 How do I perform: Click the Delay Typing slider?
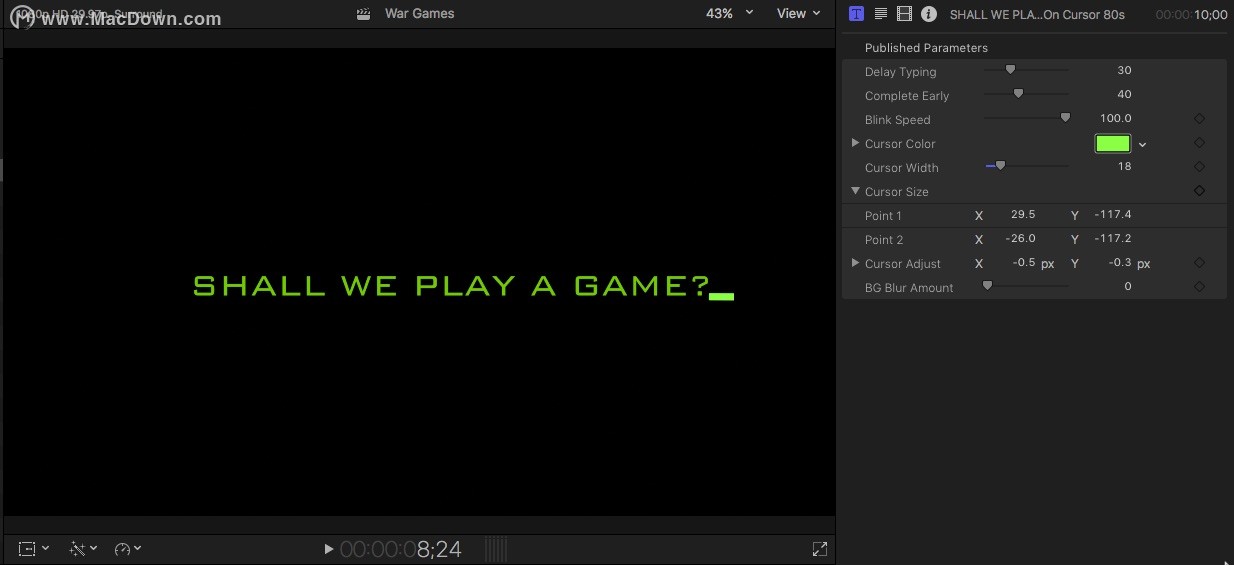1026,70
